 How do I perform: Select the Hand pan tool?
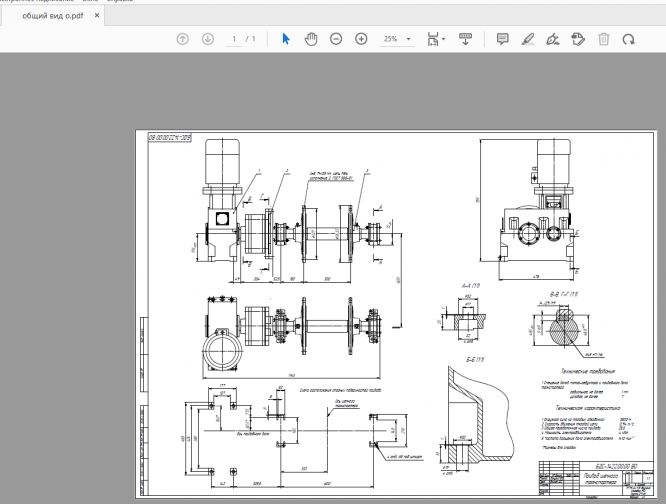pyautogui.click(x=310, y=39)
